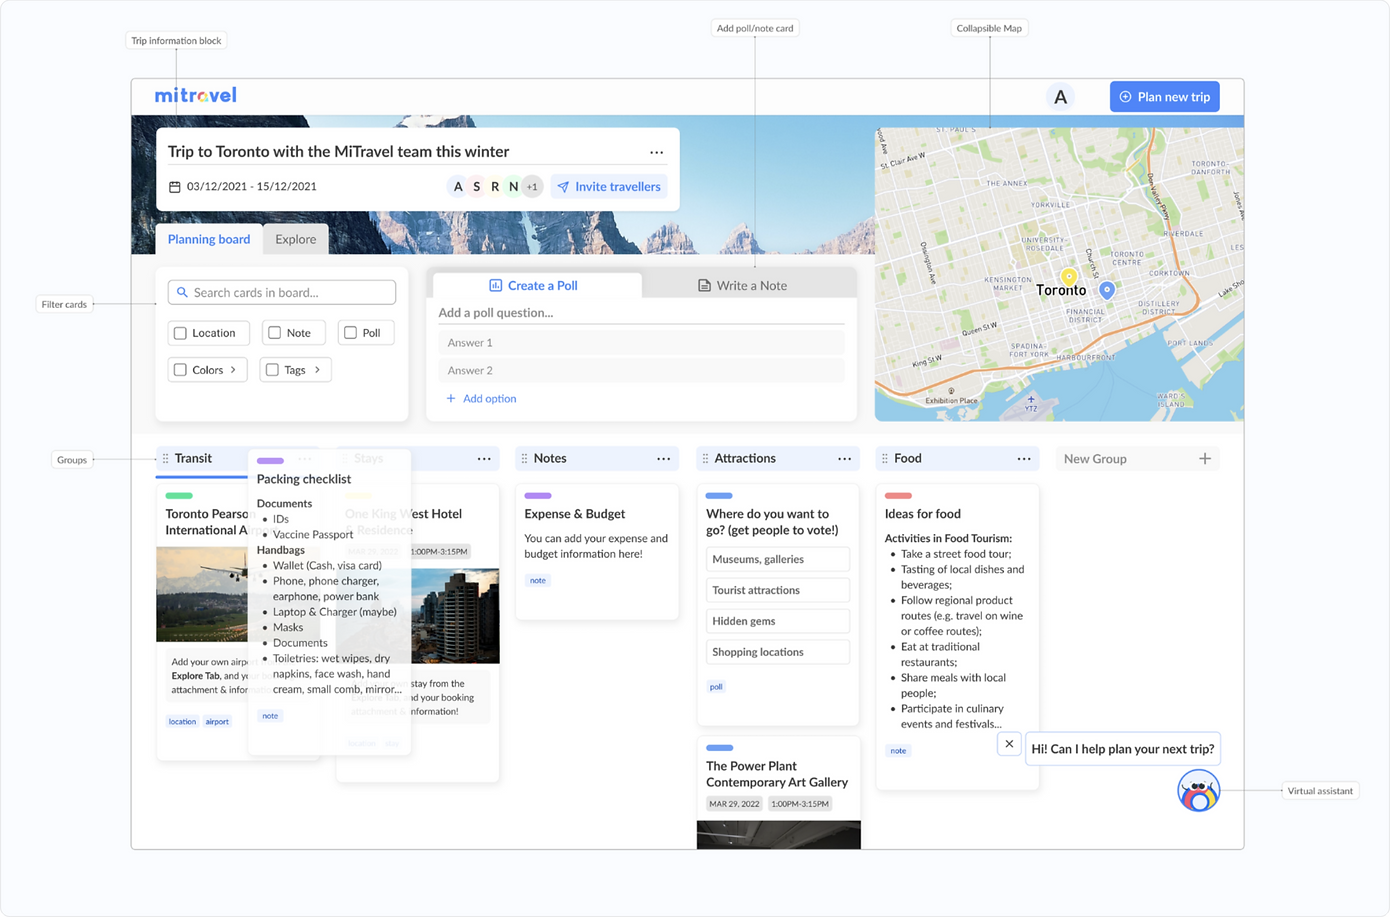The image size is (1390, 917).
Task: Select traveller avatar N
Action: pyautogui.click(x=513, y=187)
